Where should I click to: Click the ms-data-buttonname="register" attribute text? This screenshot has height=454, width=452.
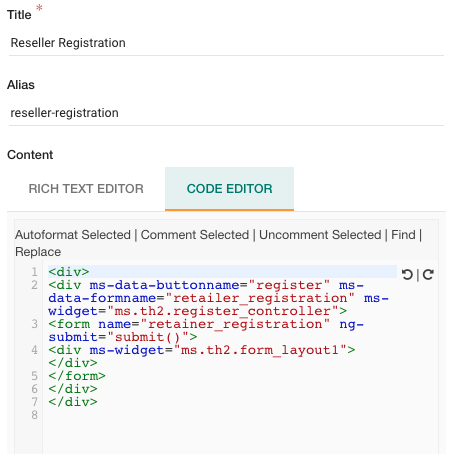[210, 285]
